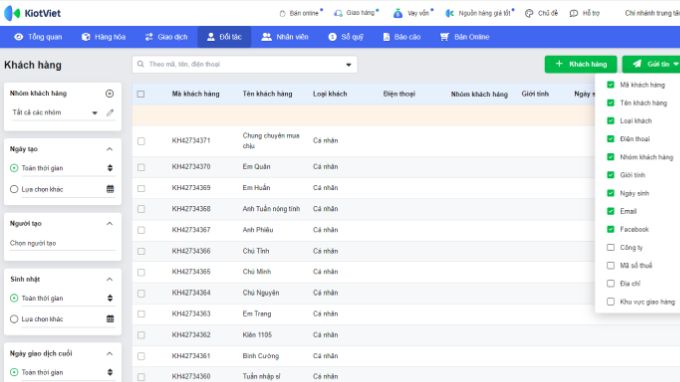
Task: Click add group plus icon in Nhóm khách hàng
Action: [110, 93]
